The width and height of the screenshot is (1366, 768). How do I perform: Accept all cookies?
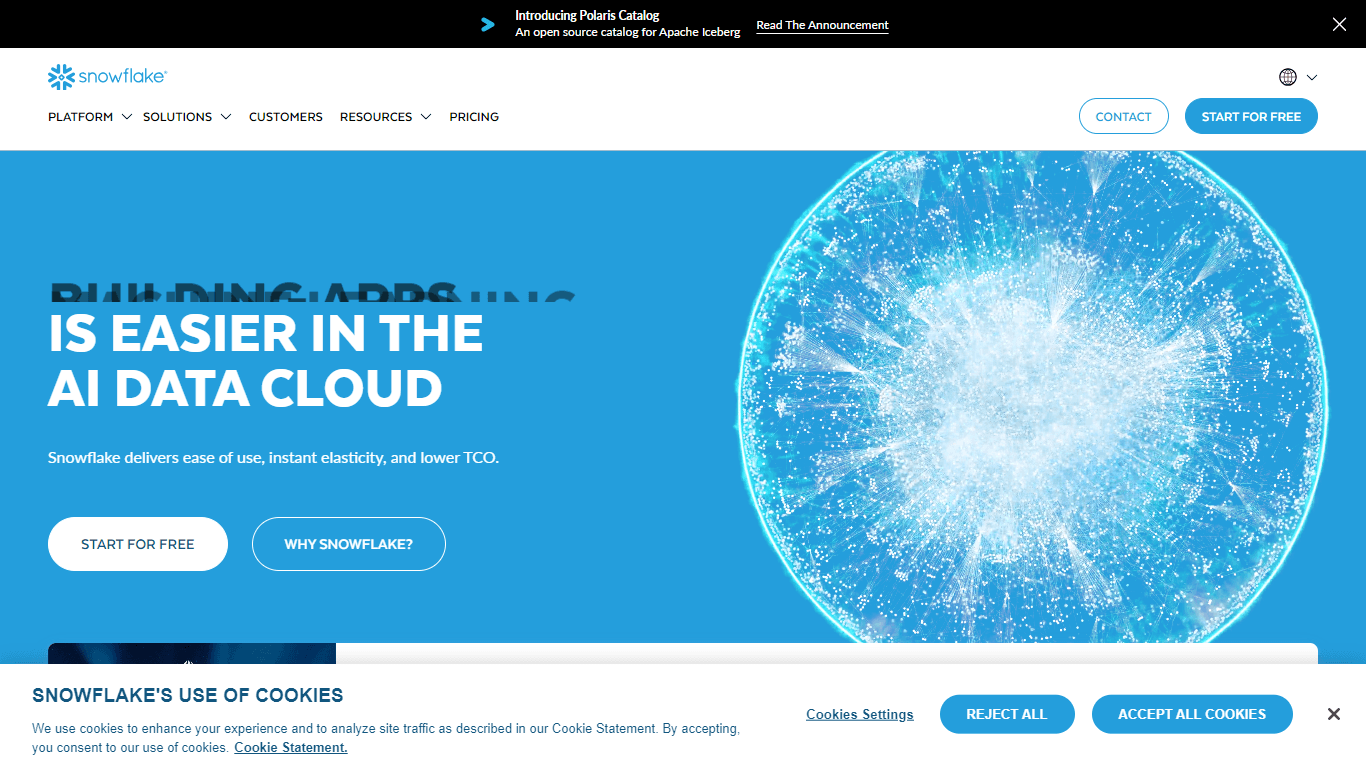[1192, 714]
